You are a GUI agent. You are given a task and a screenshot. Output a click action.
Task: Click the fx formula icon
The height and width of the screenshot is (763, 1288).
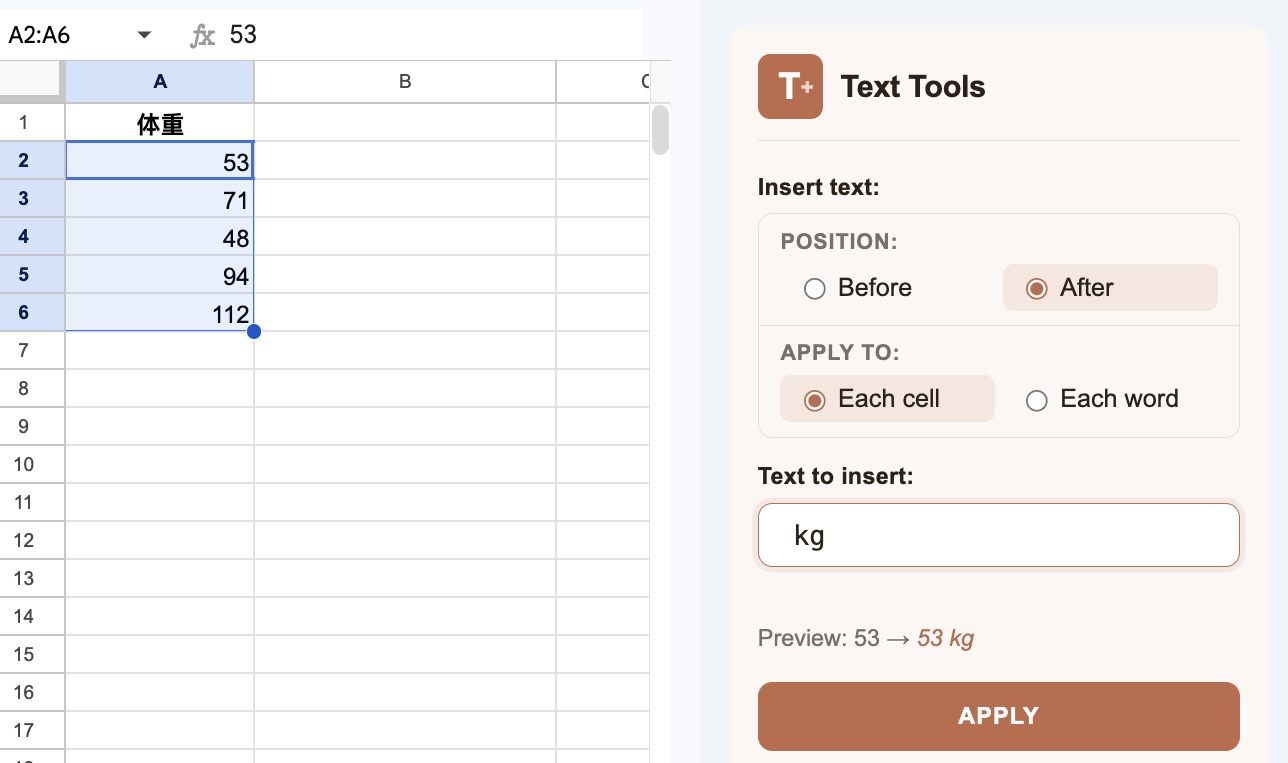(x=202, y=34)
